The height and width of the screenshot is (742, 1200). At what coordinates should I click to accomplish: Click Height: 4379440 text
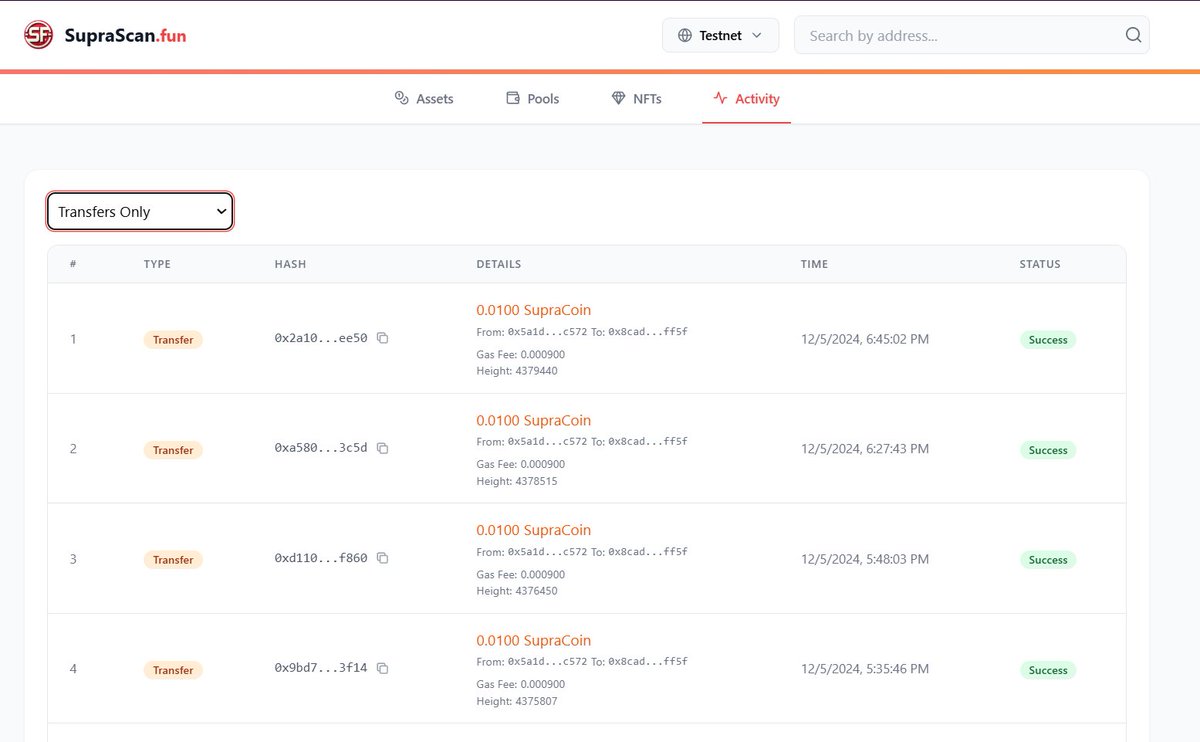tap(517, 371)
